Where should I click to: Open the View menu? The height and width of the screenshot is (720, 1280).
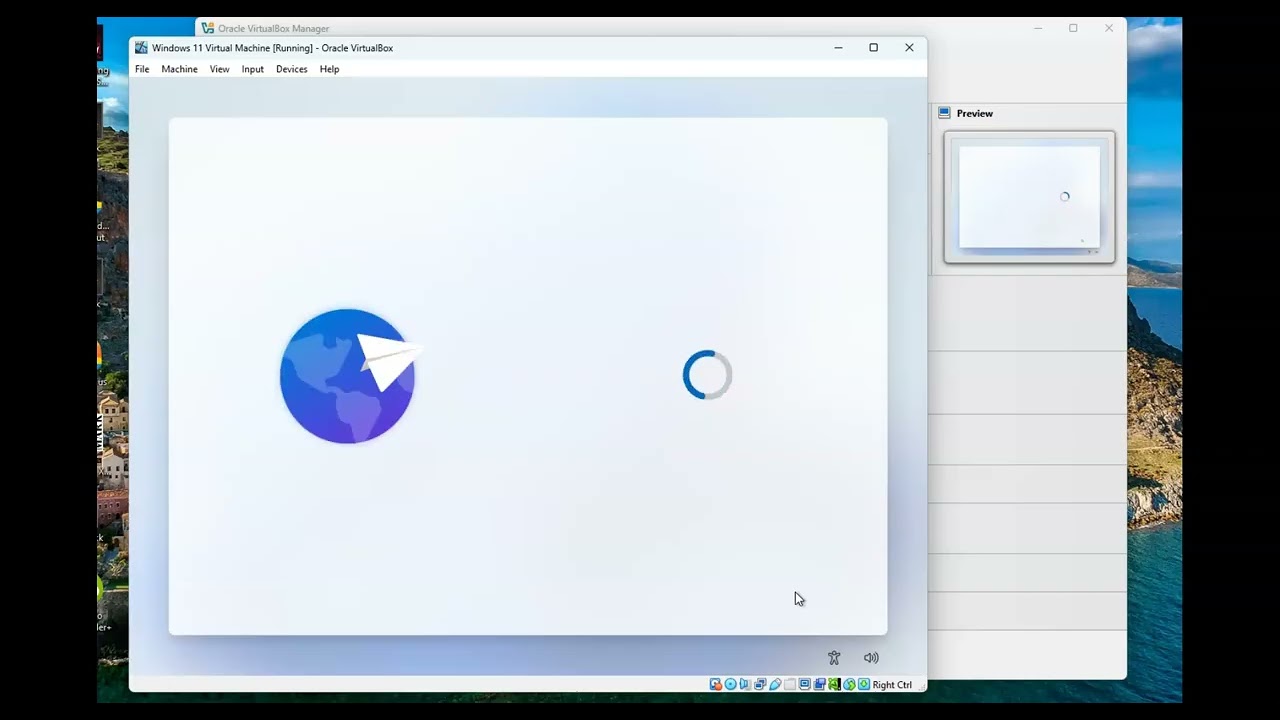point(219,69)
